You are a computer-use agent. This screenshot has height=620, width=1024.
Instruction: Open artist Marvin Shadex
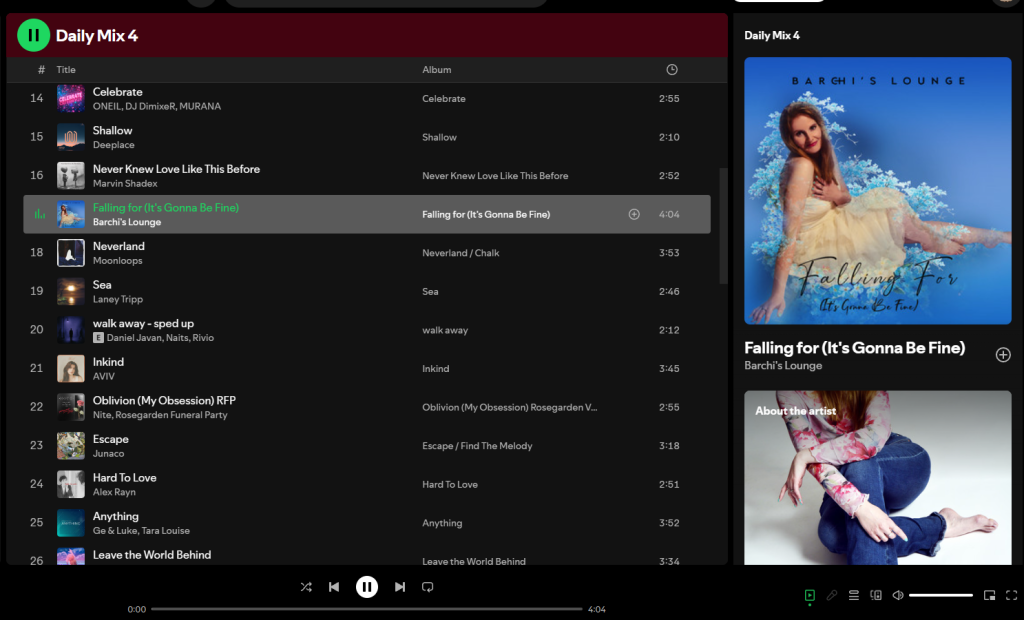[125, 184]
